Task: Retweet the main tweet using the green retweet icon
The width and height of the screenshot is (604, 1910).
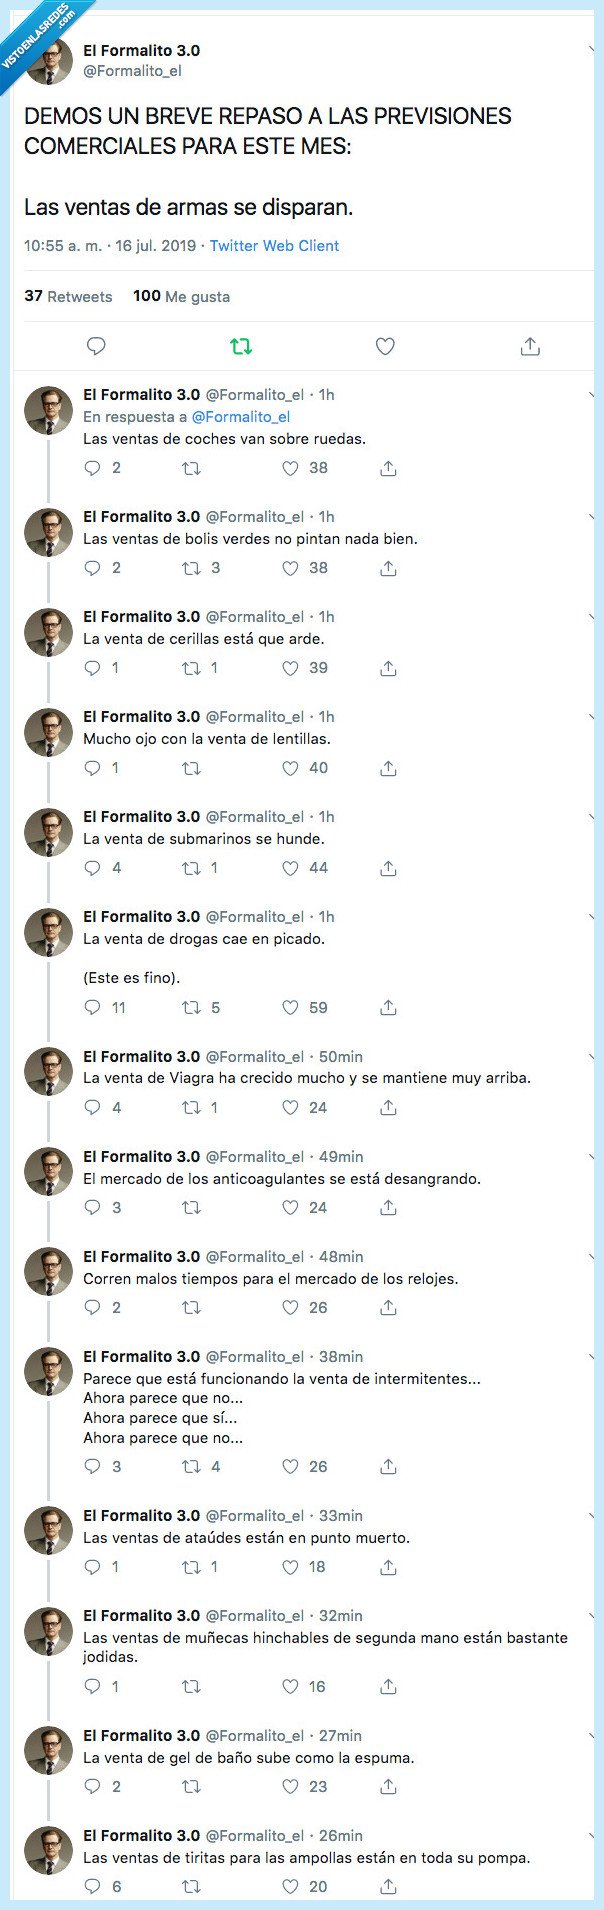Action: tap(241, 347)
